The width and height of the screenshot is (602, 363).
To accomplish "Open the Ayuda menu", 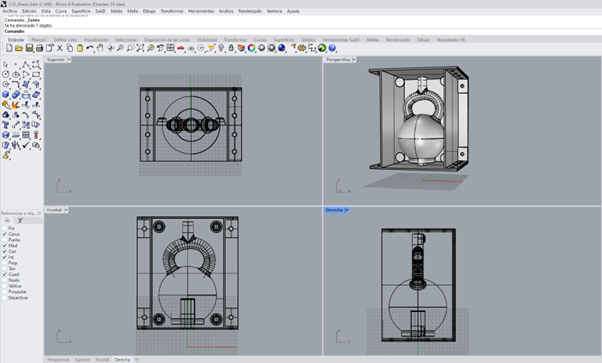I will [293, 11].
